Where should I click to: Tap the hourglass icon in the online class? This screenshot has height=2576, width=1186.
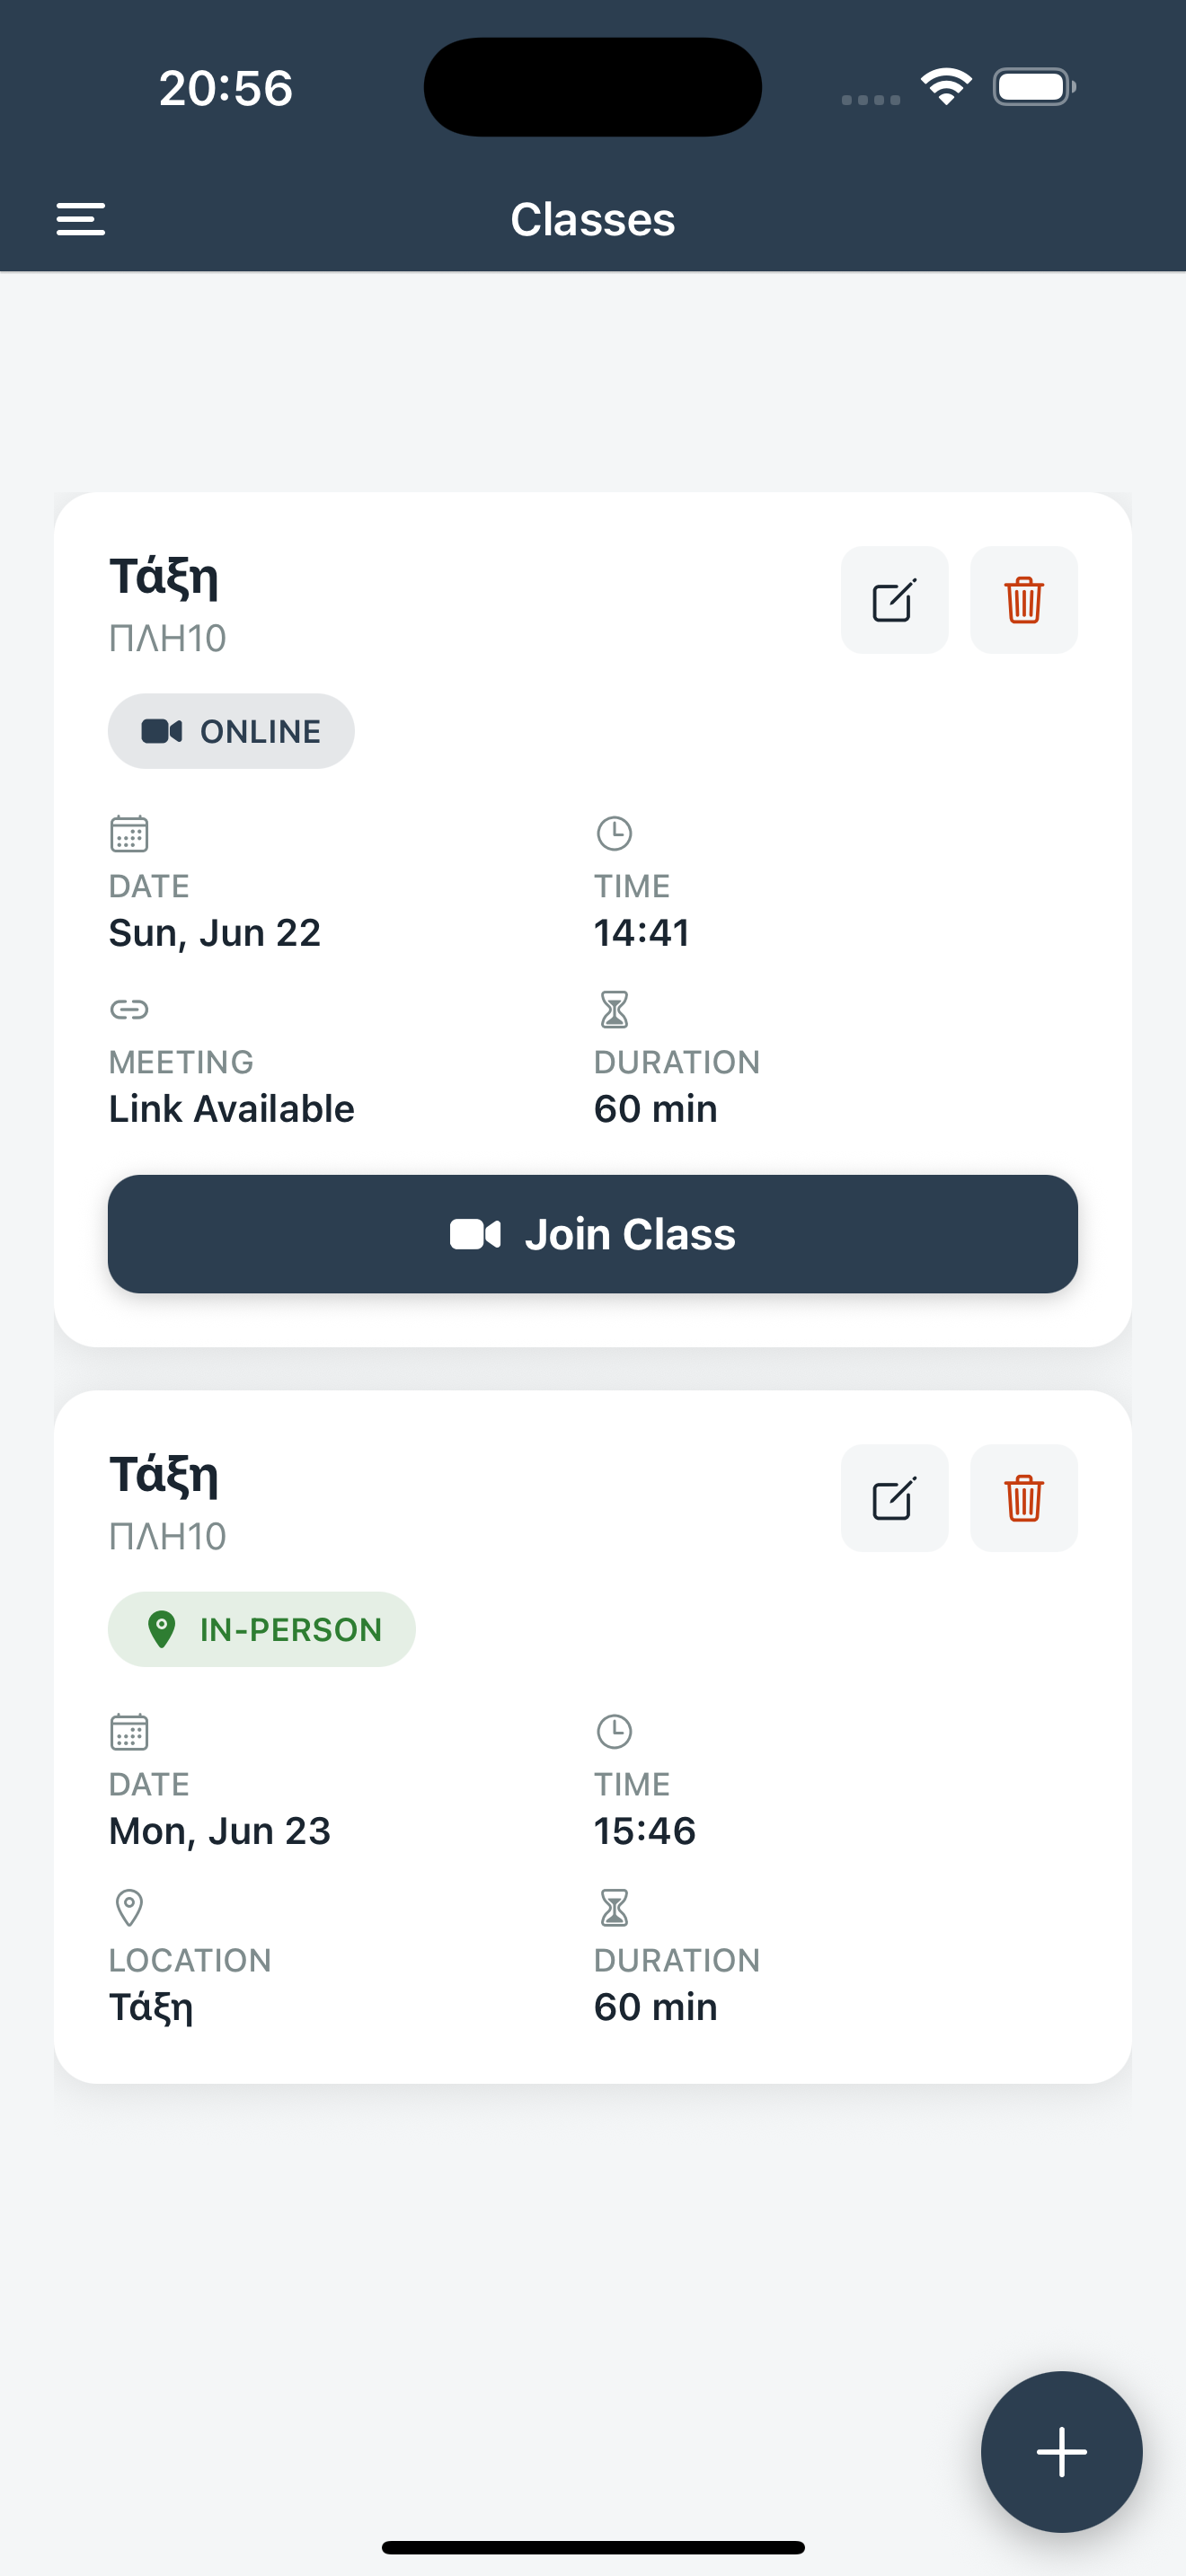point(614,1009)
